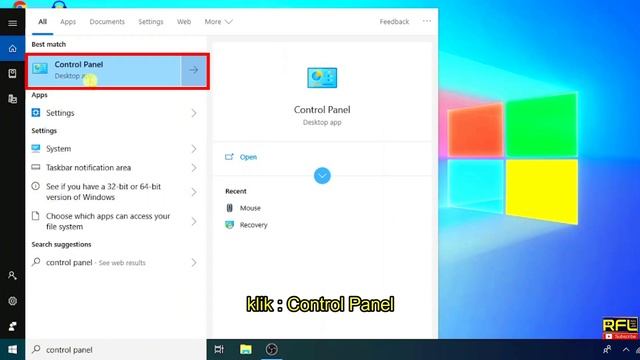The height and width of the screenshot is (360, 640).
Task: Click the System monitor icon
Action: point(36,149)
